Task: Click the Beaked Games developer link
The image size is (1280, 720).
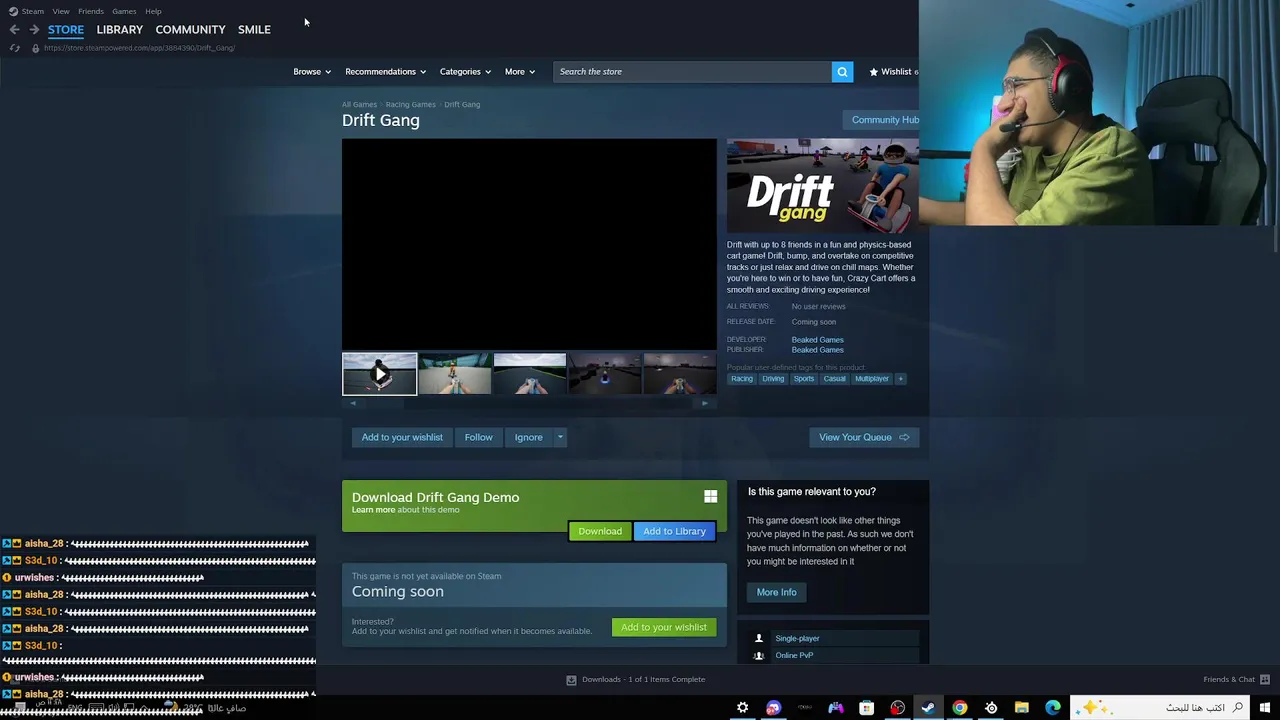Action: pyautogui.click(x=817, y=340)
